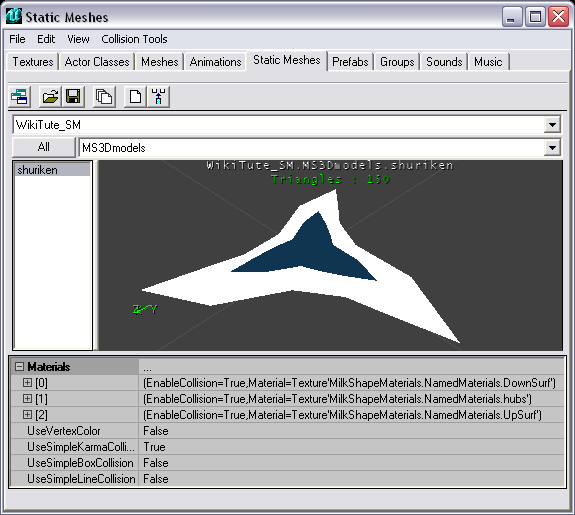Screen dimensions: 575x515
Task: Click the blank page new mesh icon
Action: coord(135,97)
